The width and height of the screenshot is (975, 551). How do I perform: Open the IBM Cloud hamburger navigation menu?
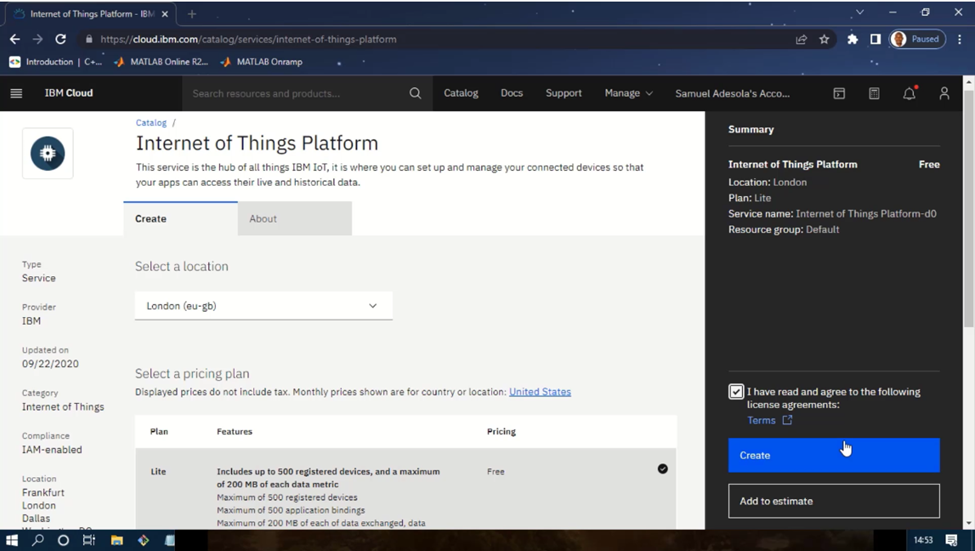coord(16,93)
